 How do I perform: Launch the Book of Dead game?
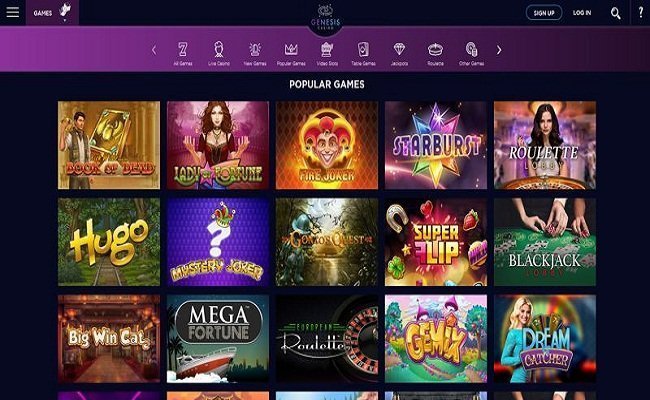click(109, 145)
